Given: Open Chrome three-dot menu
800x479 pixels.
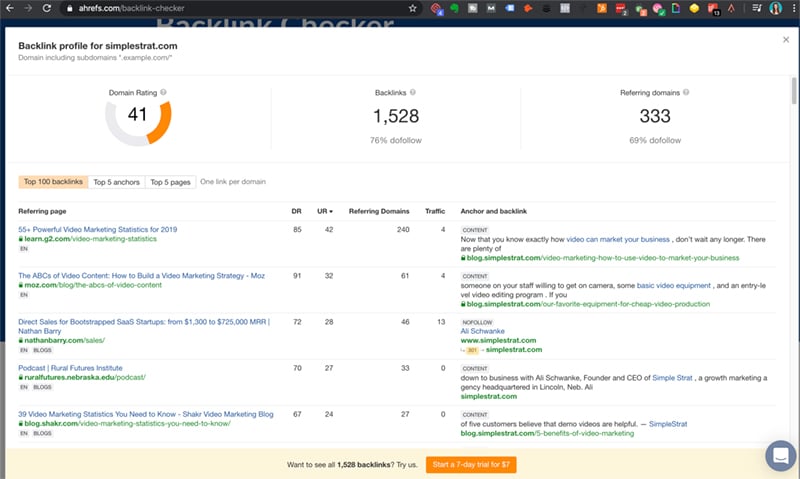Looking at the screenshot, I should [x=793, y=8].
